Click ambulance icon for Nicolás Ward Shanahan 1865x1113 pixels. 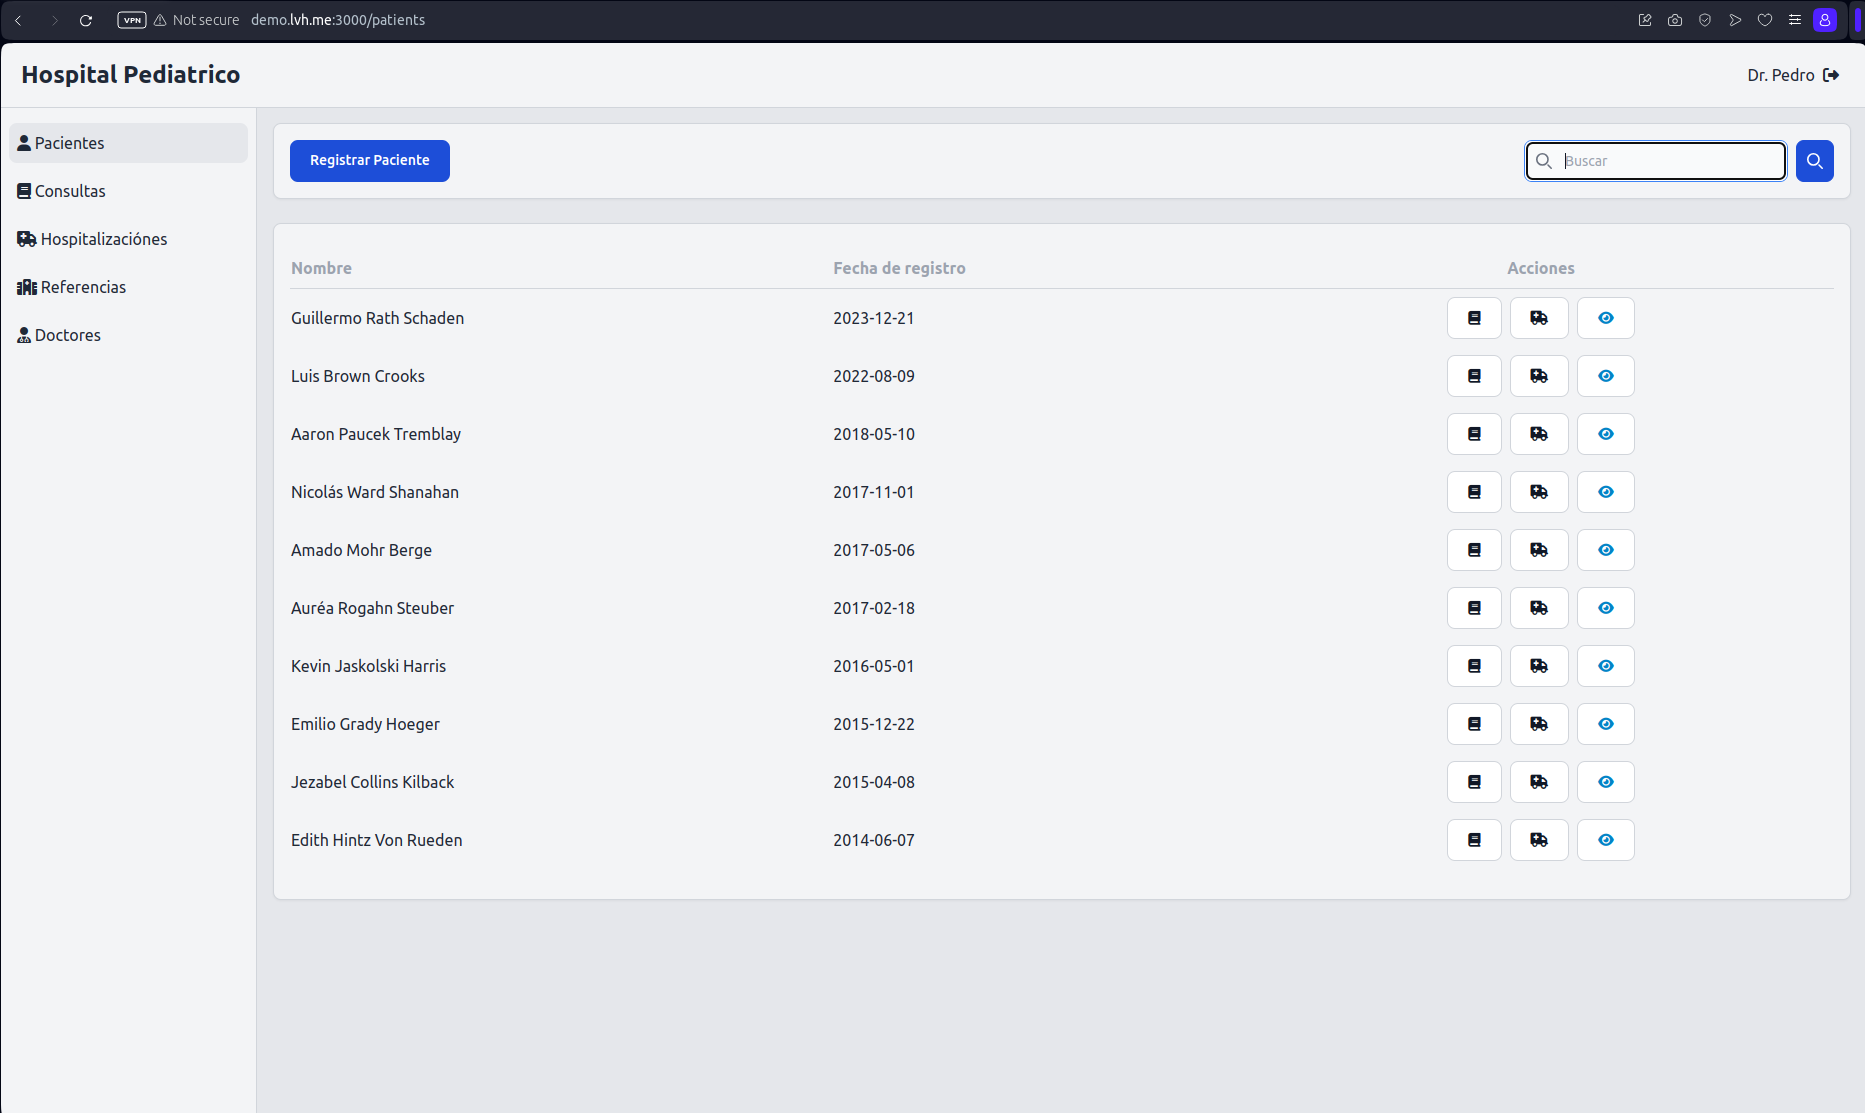(1539, 492)
